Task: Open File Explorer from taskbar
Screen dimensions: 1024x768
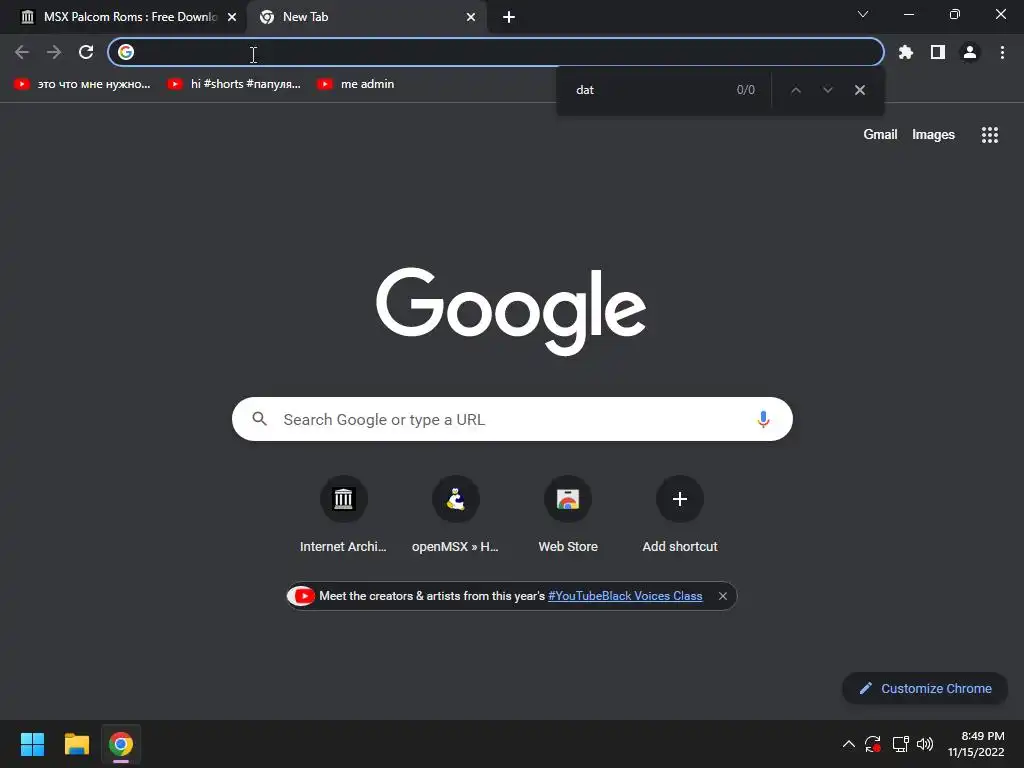Action: click(x=76, y=744)
